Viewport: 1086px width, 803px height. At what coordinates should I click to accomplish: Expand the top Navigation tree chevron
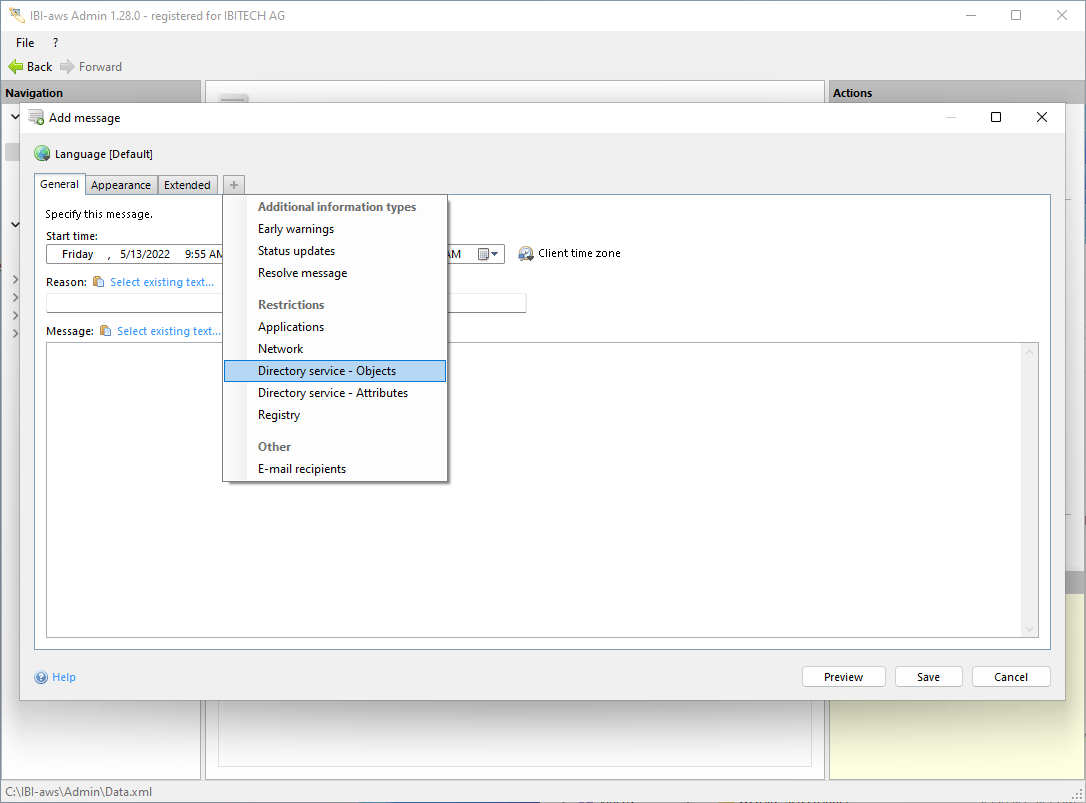[14, 117]
